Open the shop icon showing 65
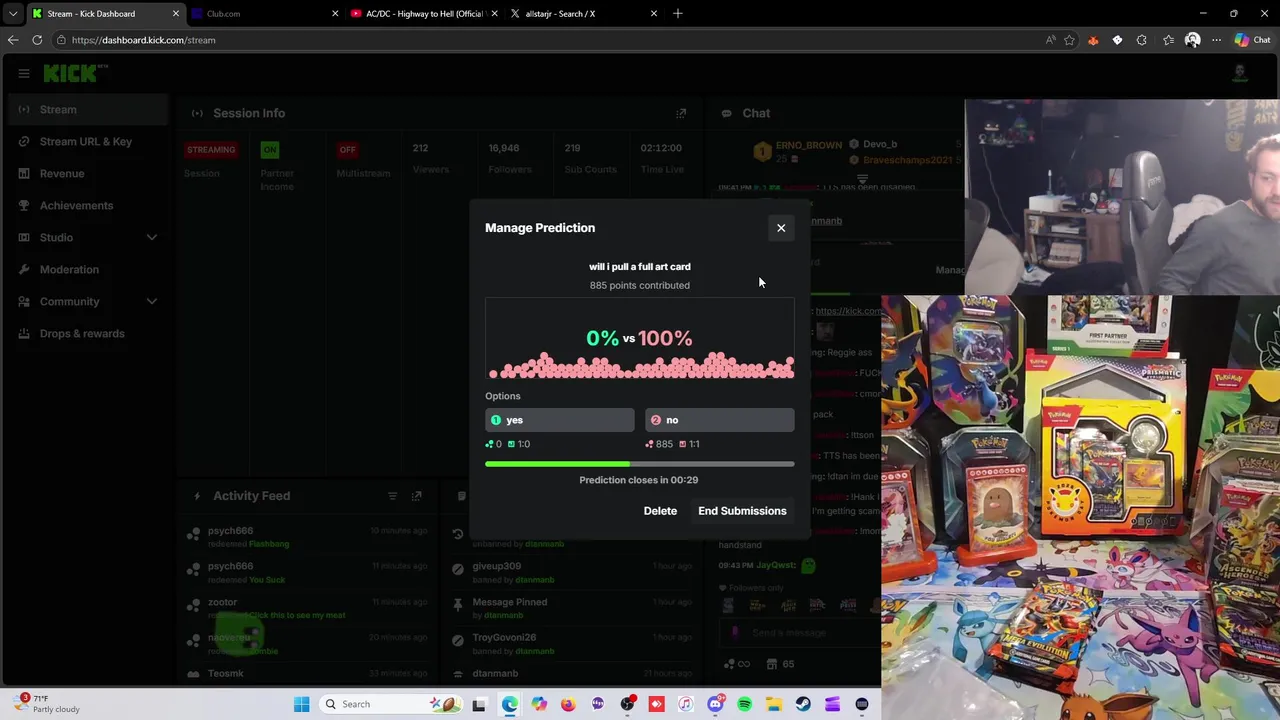 click(x=780, y=664)
